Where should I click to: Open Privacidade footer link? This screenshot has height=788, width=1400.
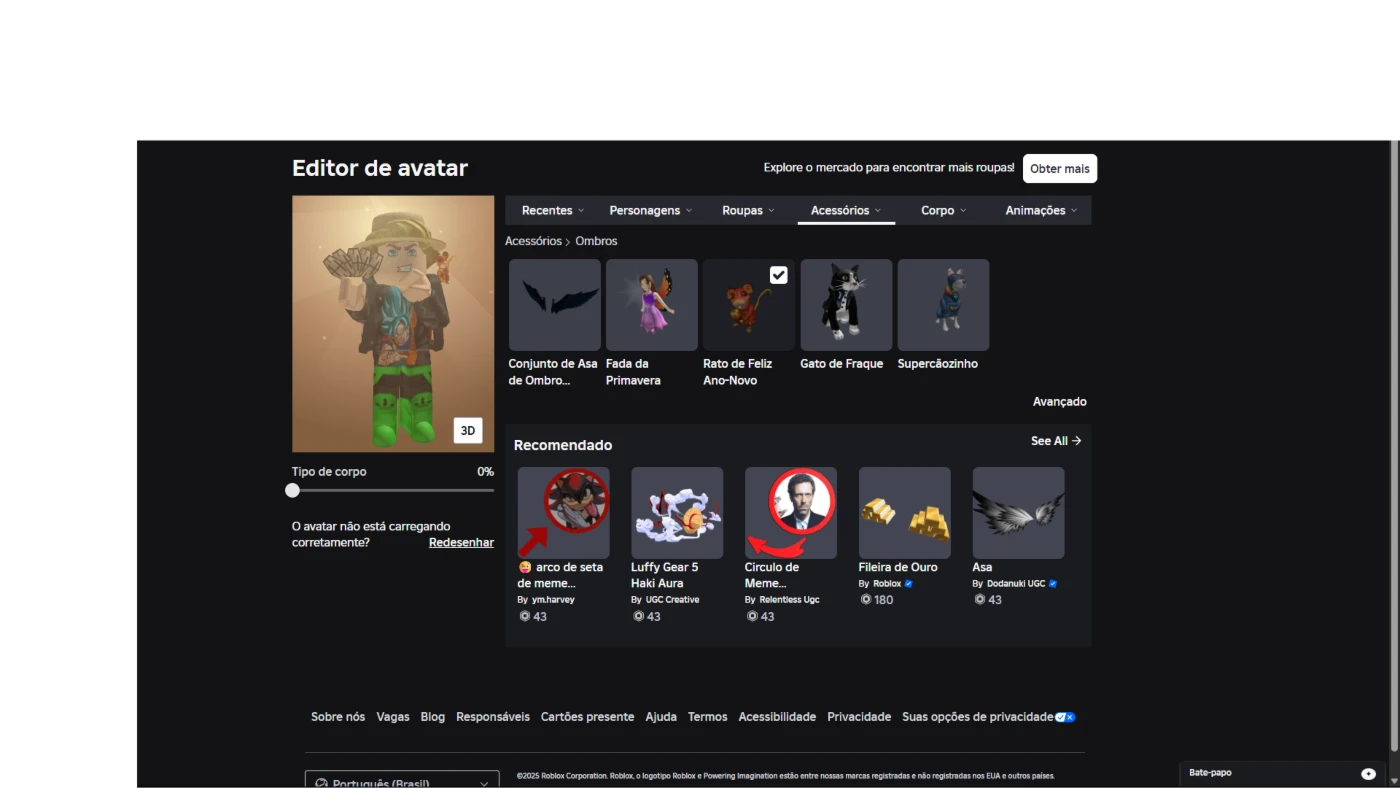point(859,717)
